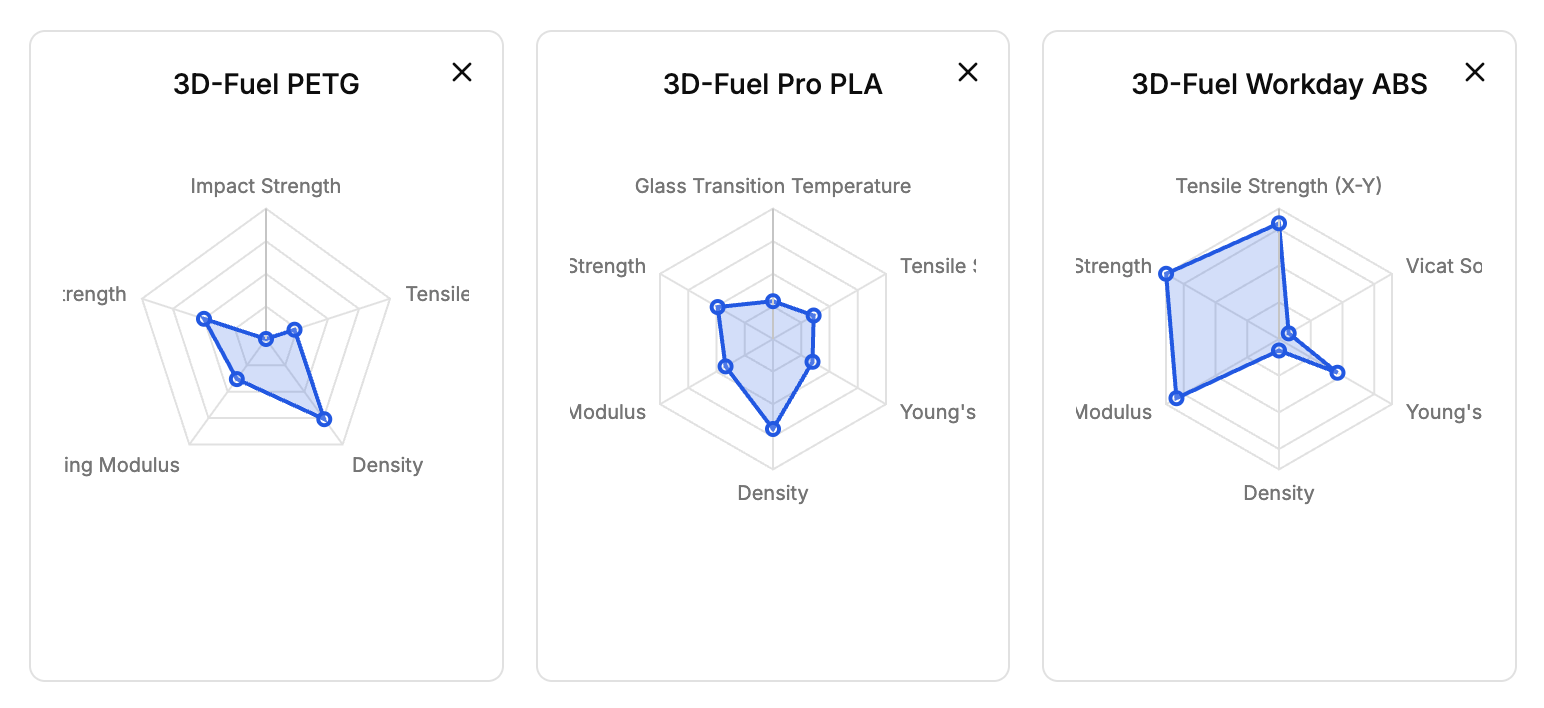Click the Young's label in Pro PLA chart
Image resolution: width=1544 pixels, height=708 pixels.
(937, 412)
